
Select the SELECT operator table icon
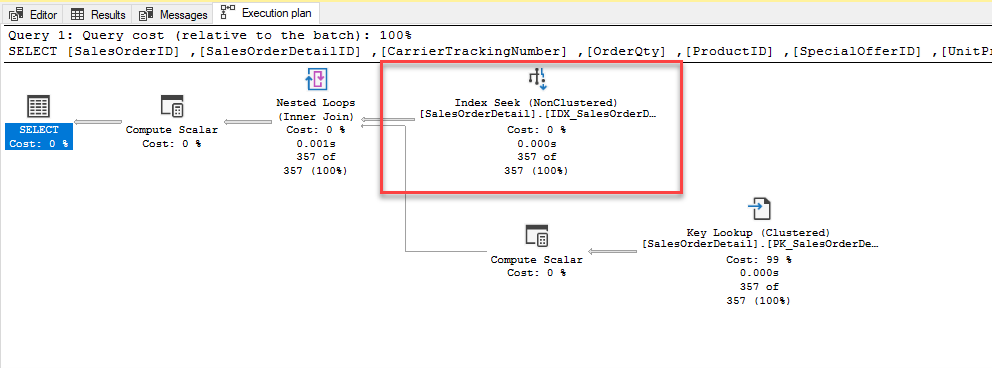(x=39, y=106)
